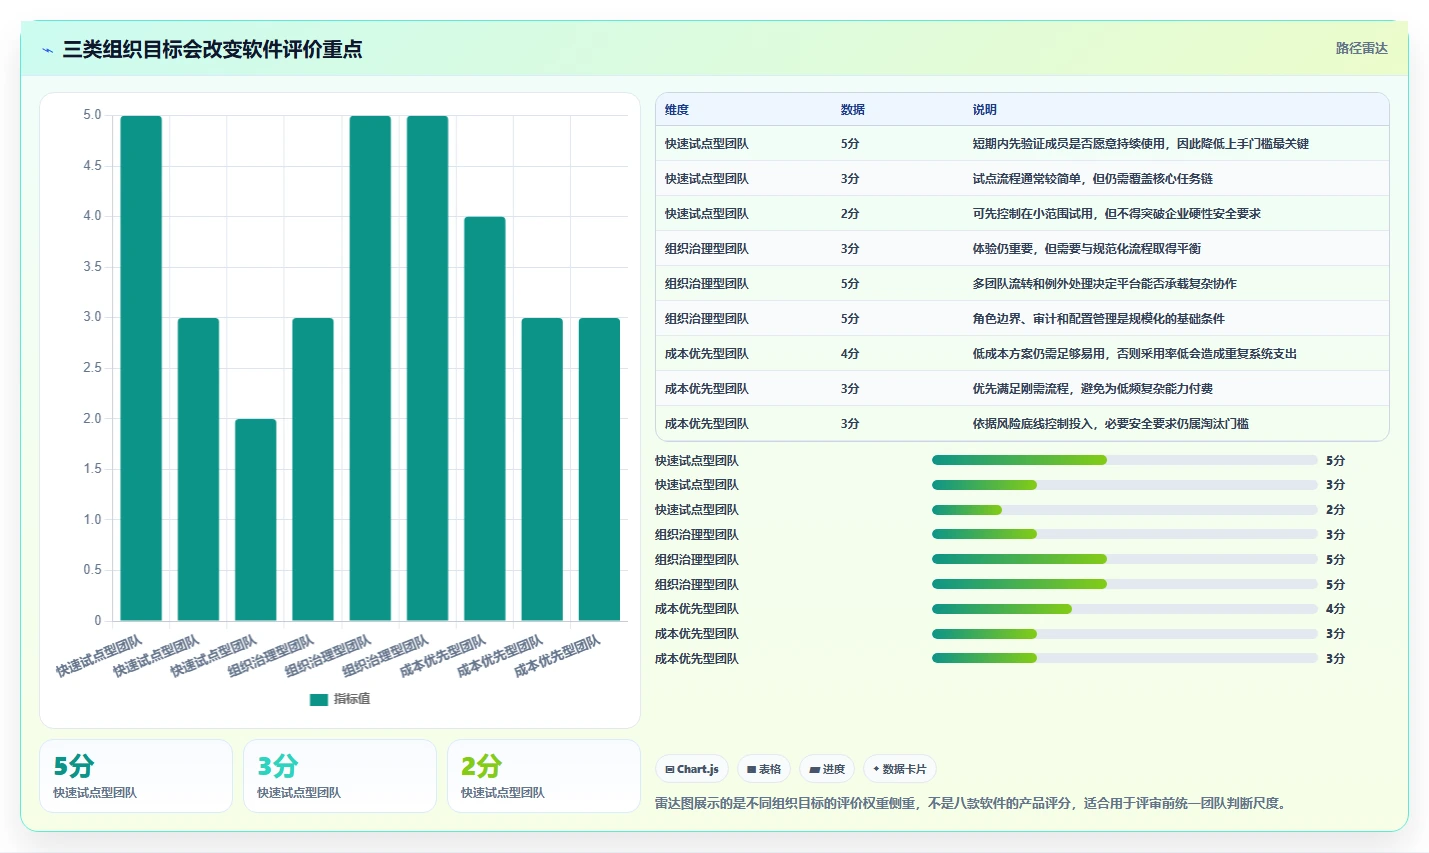1429x853 pixels.
Task: Select the row about 低成本方案仍需足够易用
Action: coord(1022,354)
